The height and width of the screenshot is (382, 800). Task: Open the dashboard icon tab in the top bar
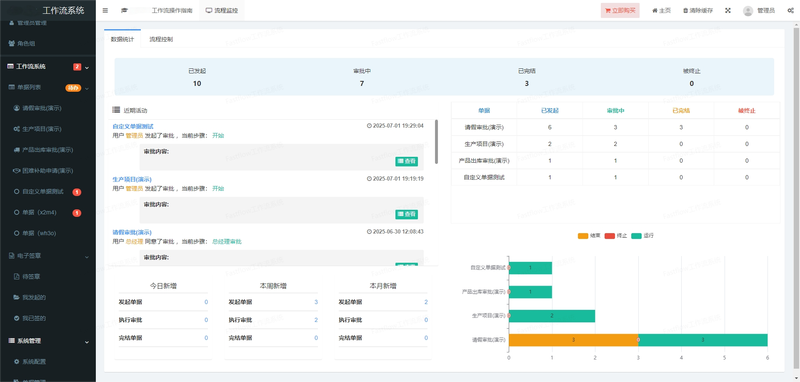point(124,10)
